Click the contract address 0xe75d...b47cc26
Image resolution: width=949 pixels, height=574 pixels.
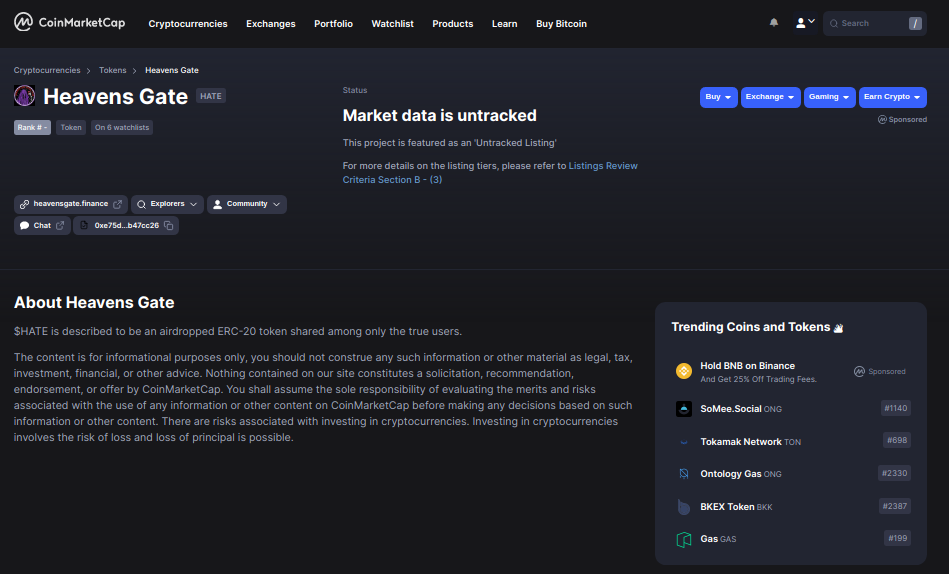(x=126, y=225)
